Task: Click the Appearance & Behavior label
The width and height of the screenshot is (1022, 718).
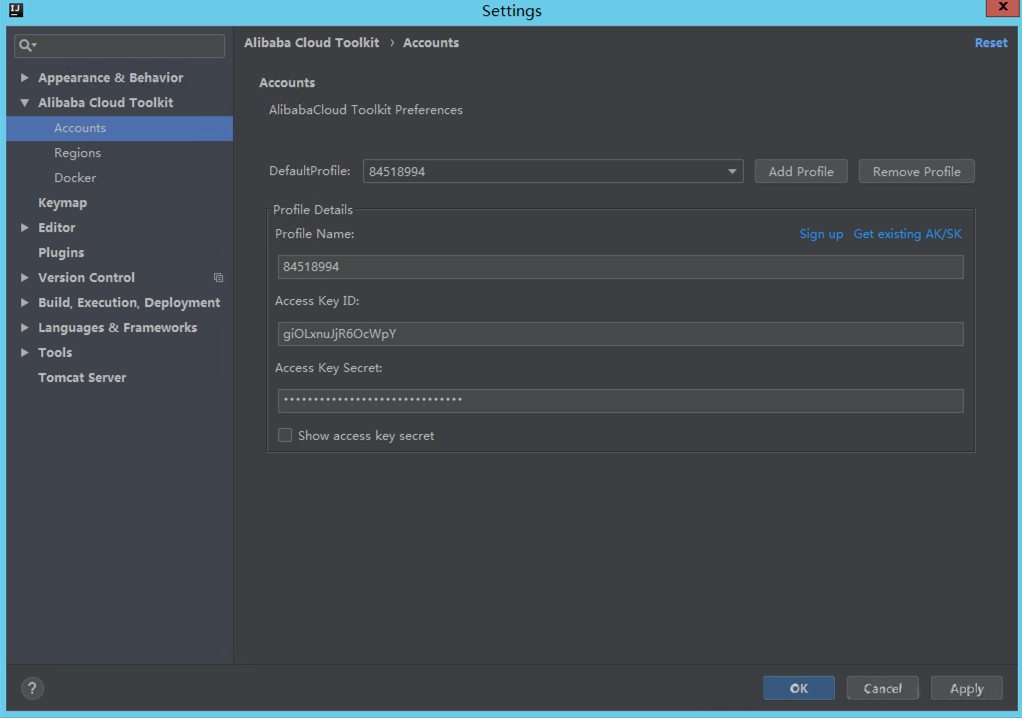Action: pos(111,78)
